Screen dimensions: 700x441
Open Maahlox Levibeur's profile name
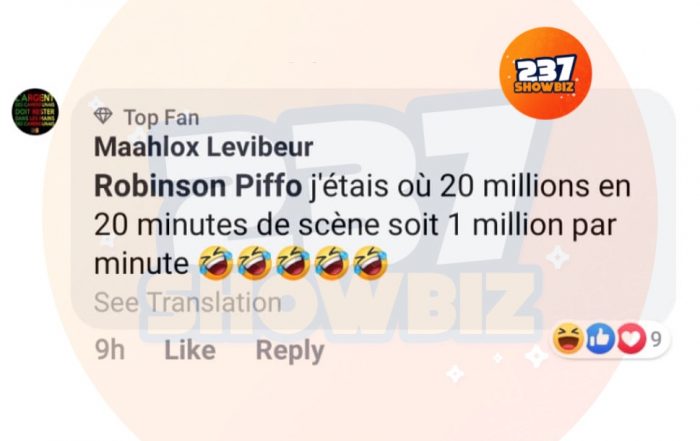click(204, 147)
